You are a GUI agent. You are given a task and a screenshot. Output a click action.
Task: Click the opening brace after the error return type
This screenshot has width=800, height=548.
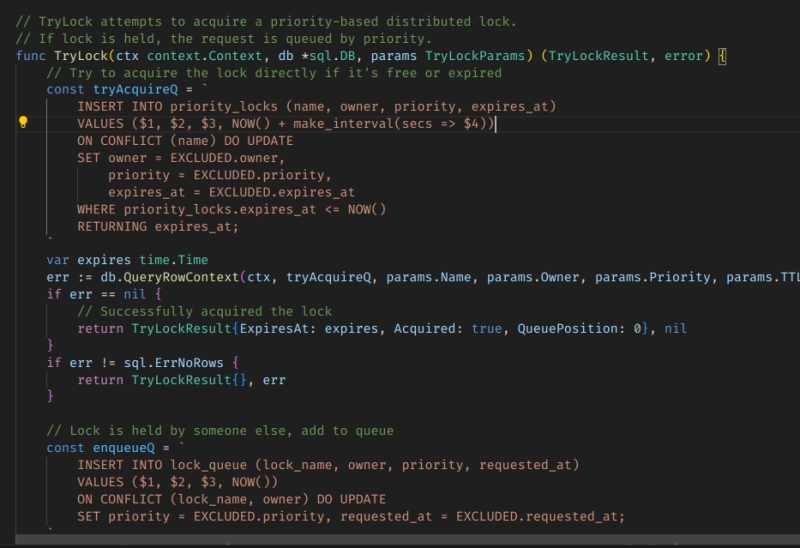click(723, 56)
